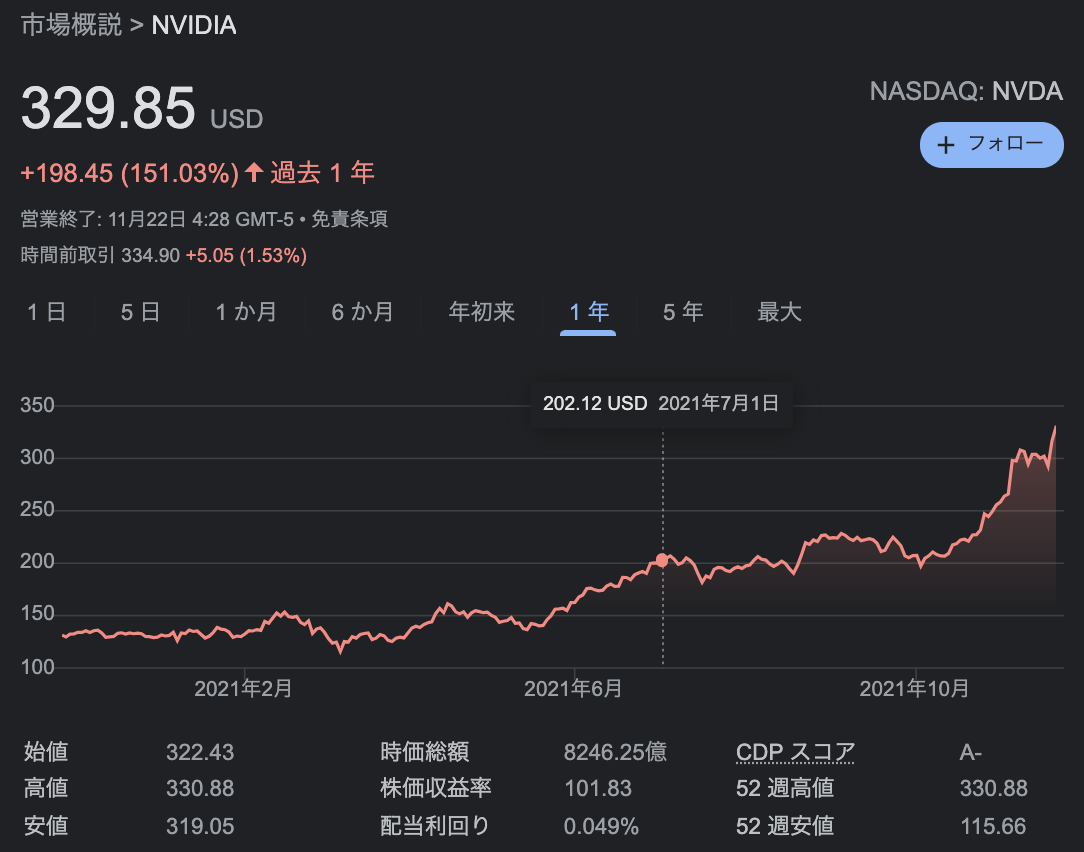Click the 100 y-axis label
Image resolution: width=1084 pixels, height=852 pixels.
37,667
